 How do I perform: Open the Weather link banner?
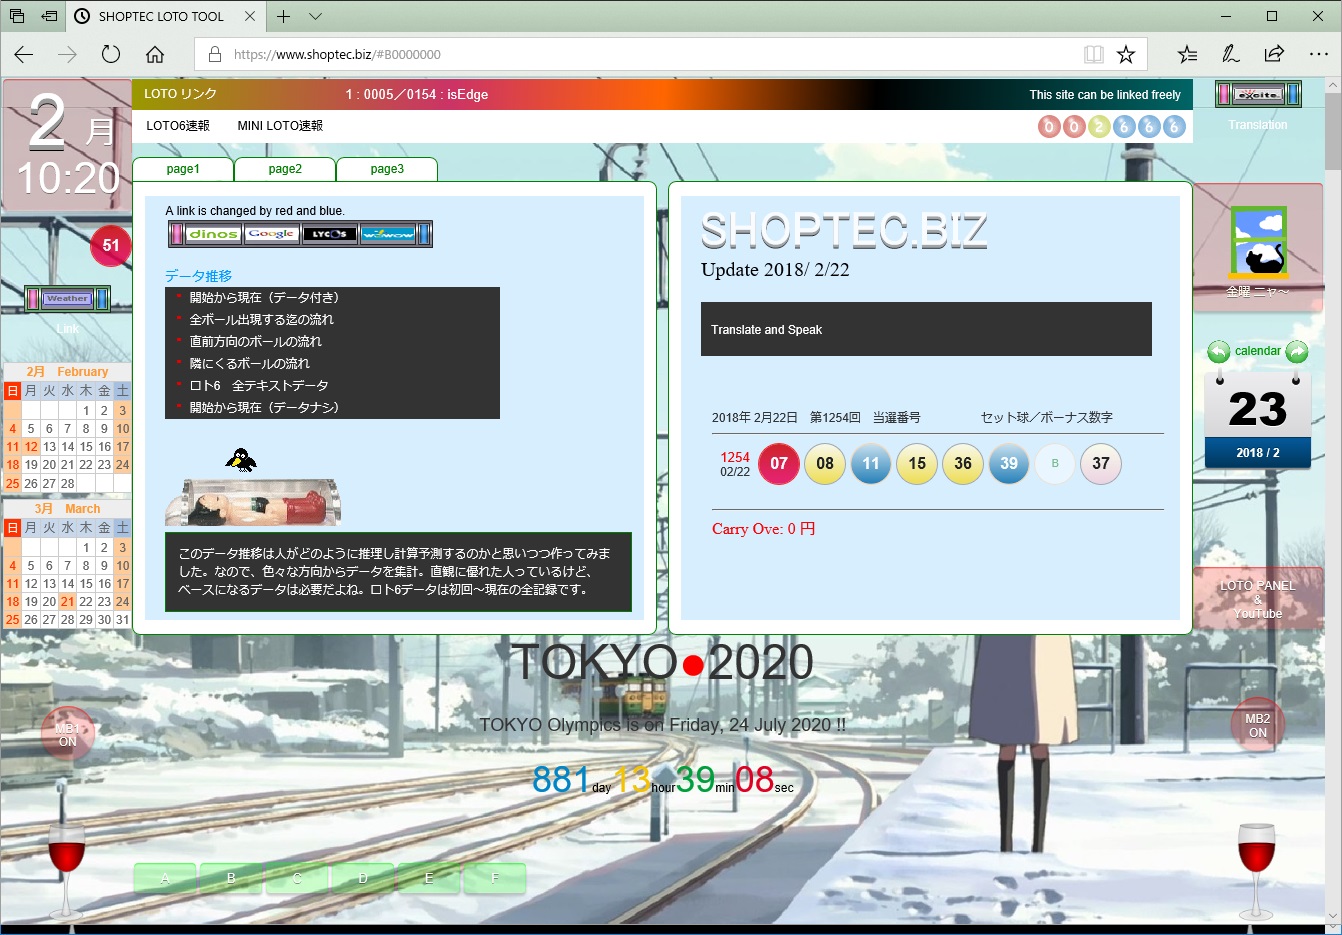pyautogui.click(x=67, y=298)
